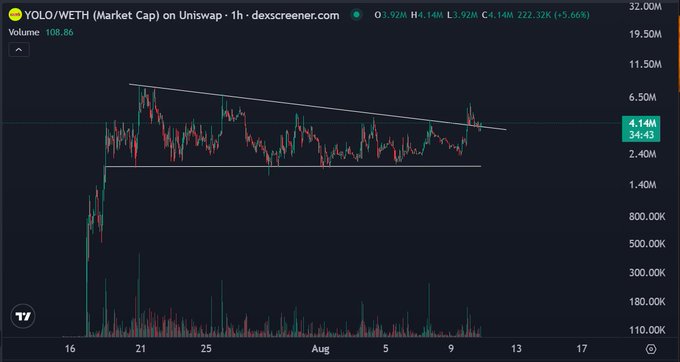Viewport: 680px width, 362px height.
Task: Click the date label 13
Action: tap(516, 349)
